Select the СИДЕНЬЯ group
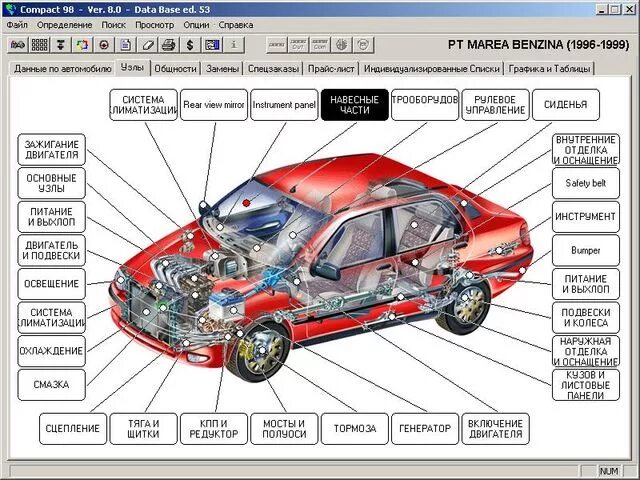This screenshot has height=480, width=640. tap(566, 105)
